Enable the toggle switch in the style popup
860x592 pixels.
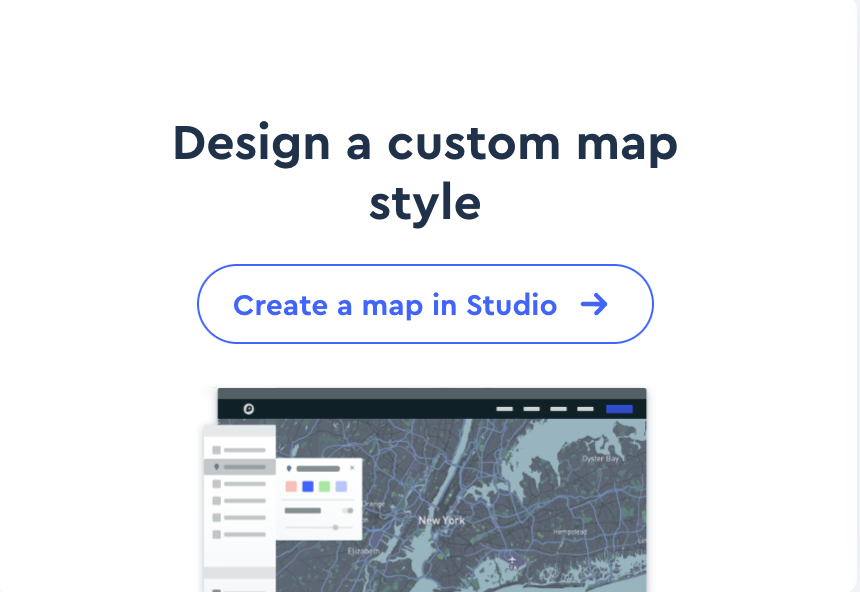pos(347,510)
